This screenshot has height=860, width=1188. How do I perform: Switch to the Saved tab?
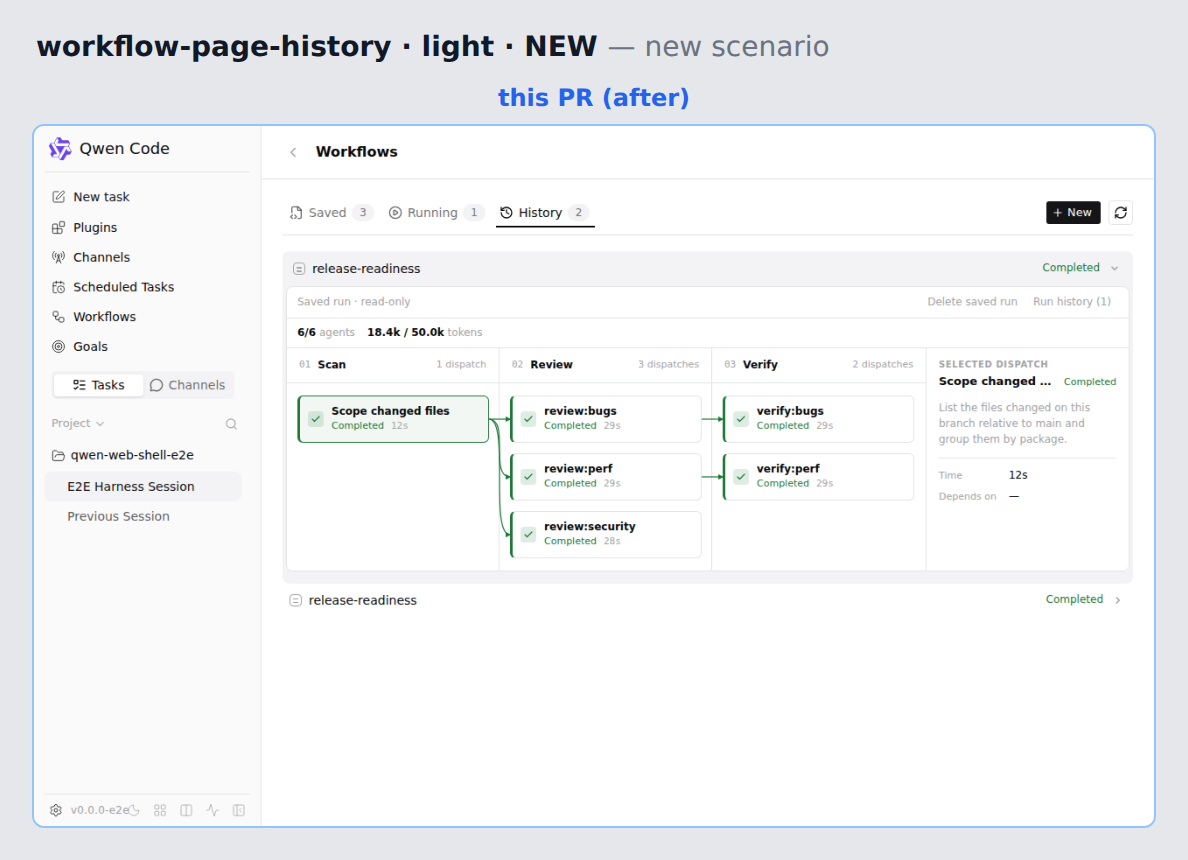(x=331, y=213)
